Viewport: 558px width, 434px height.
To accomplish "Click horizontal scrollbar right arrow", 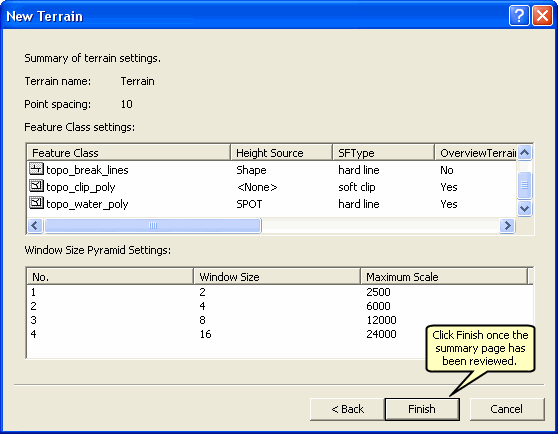I will tap(507, 225).
